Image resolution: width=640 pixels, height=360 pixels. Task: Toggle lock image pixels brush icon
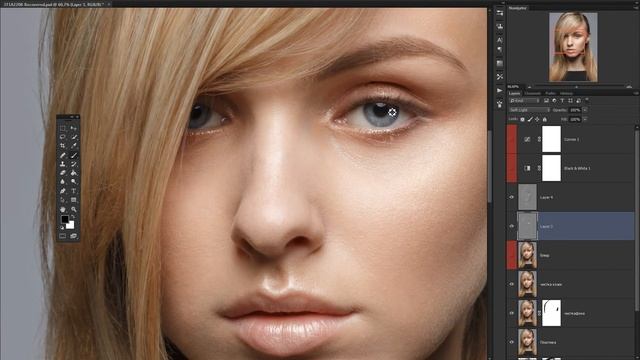tap(530, 119)
